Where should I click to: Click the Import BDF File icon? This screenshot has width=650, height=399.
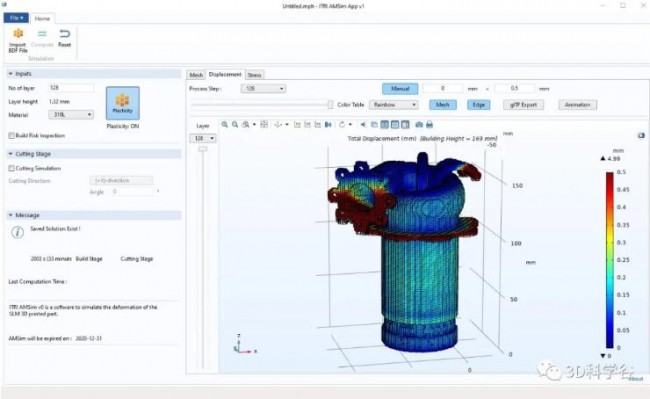[18, 34]
